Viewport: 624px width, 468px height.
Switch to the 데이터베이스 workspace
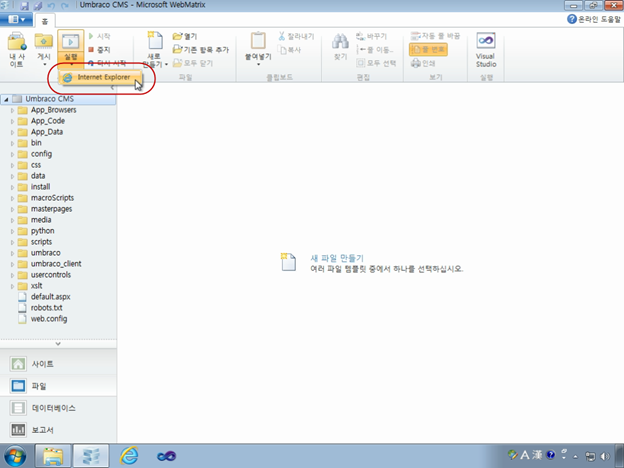pyautogui.click(x=58, y=408)
